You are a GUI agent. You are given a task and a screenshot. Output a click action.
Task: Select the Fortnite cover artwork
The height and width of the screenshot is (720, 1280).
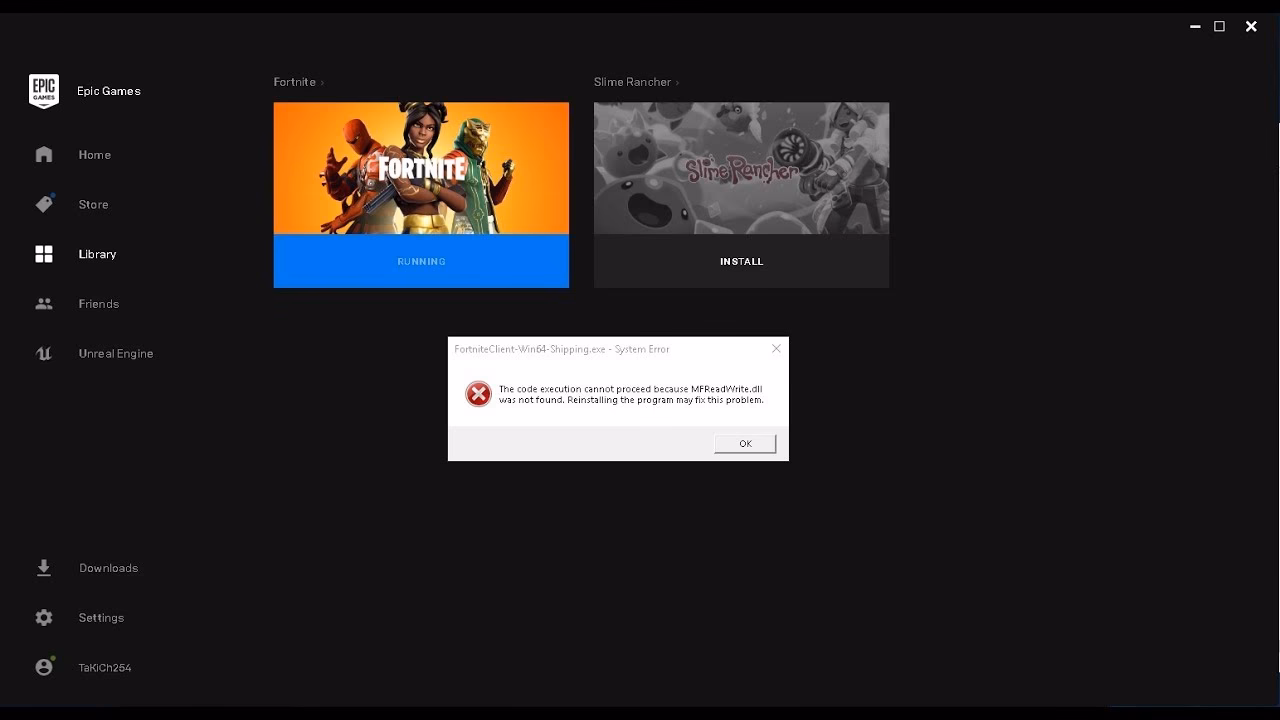click(421, 168)
